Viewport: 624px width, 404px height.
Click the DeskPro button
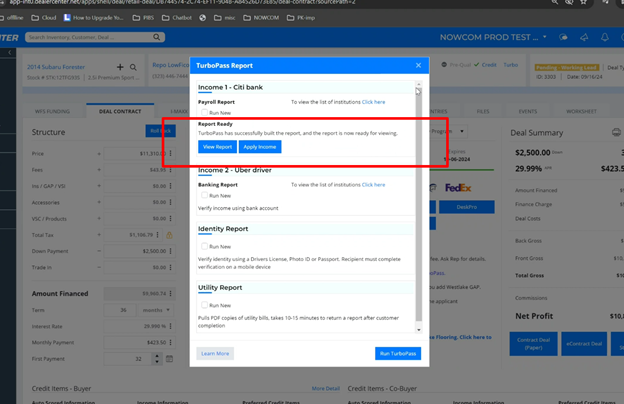tap(467, 207)
